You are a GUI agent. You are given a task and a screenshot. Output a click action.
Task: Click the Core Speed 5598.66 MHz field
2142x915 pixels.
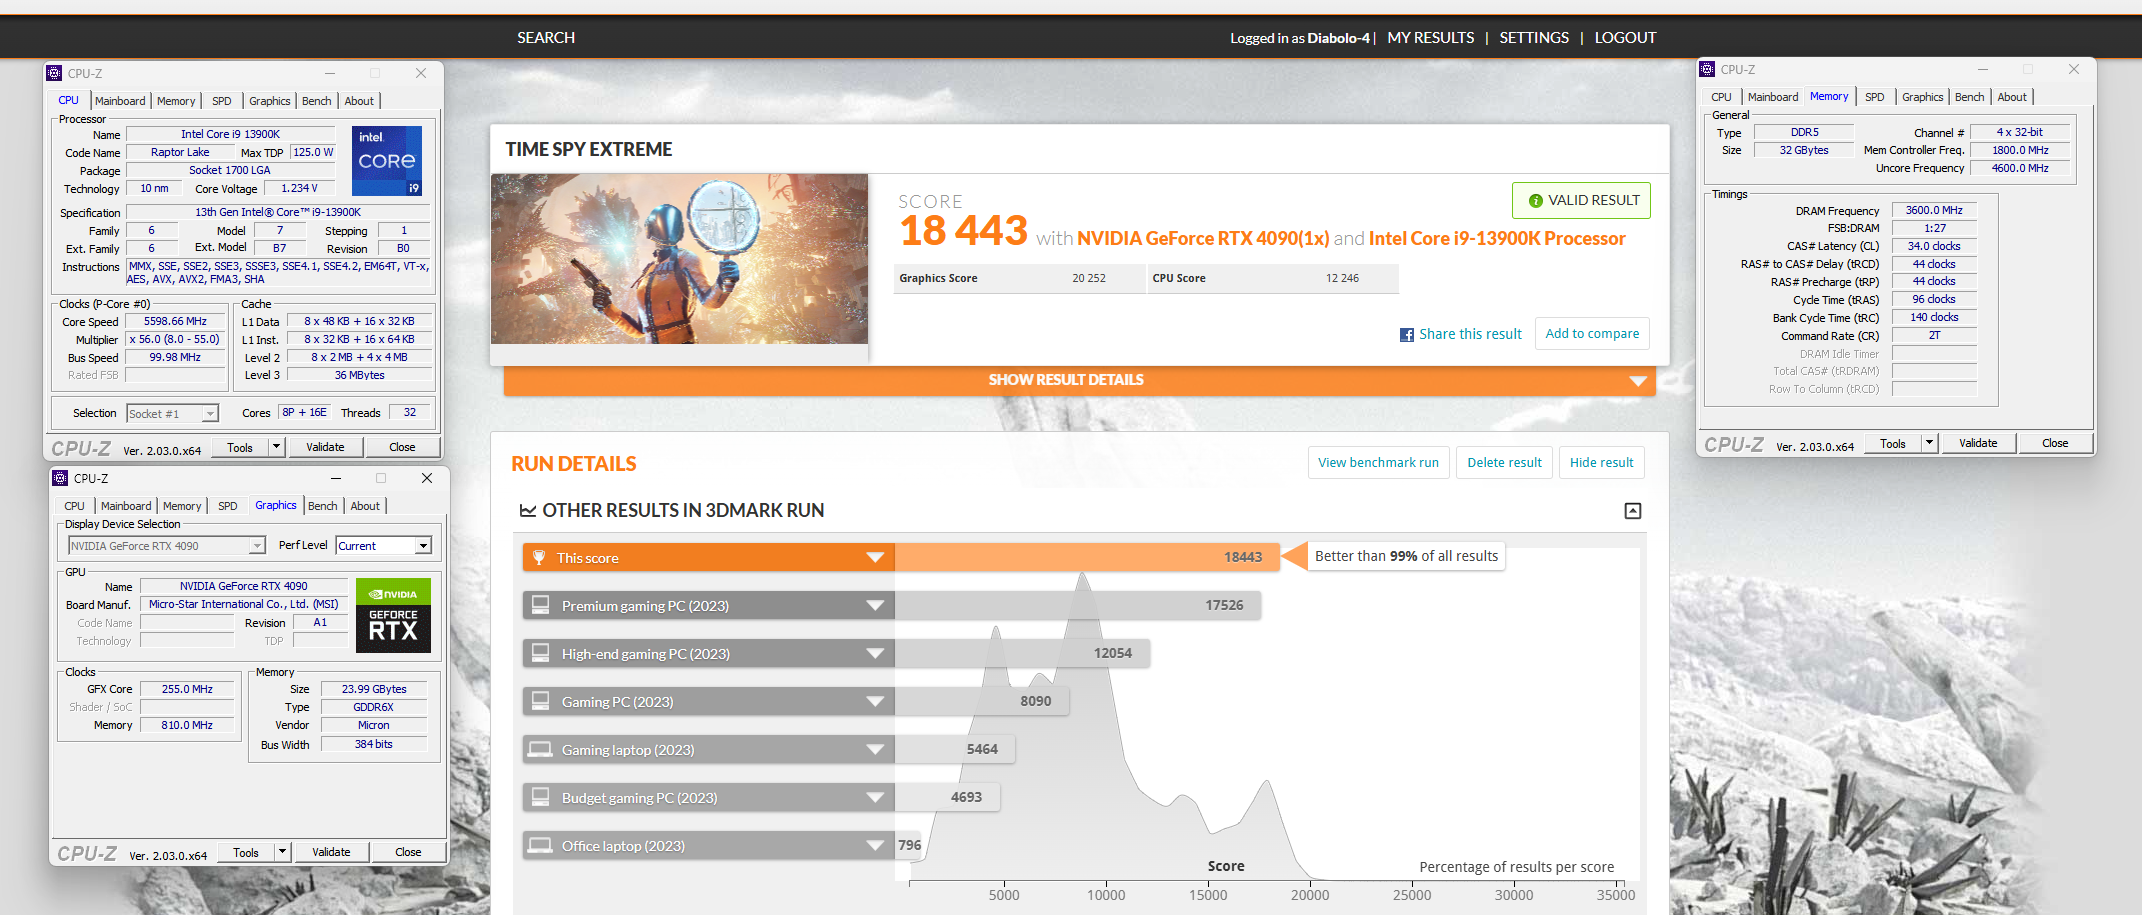tap(175, 322)
